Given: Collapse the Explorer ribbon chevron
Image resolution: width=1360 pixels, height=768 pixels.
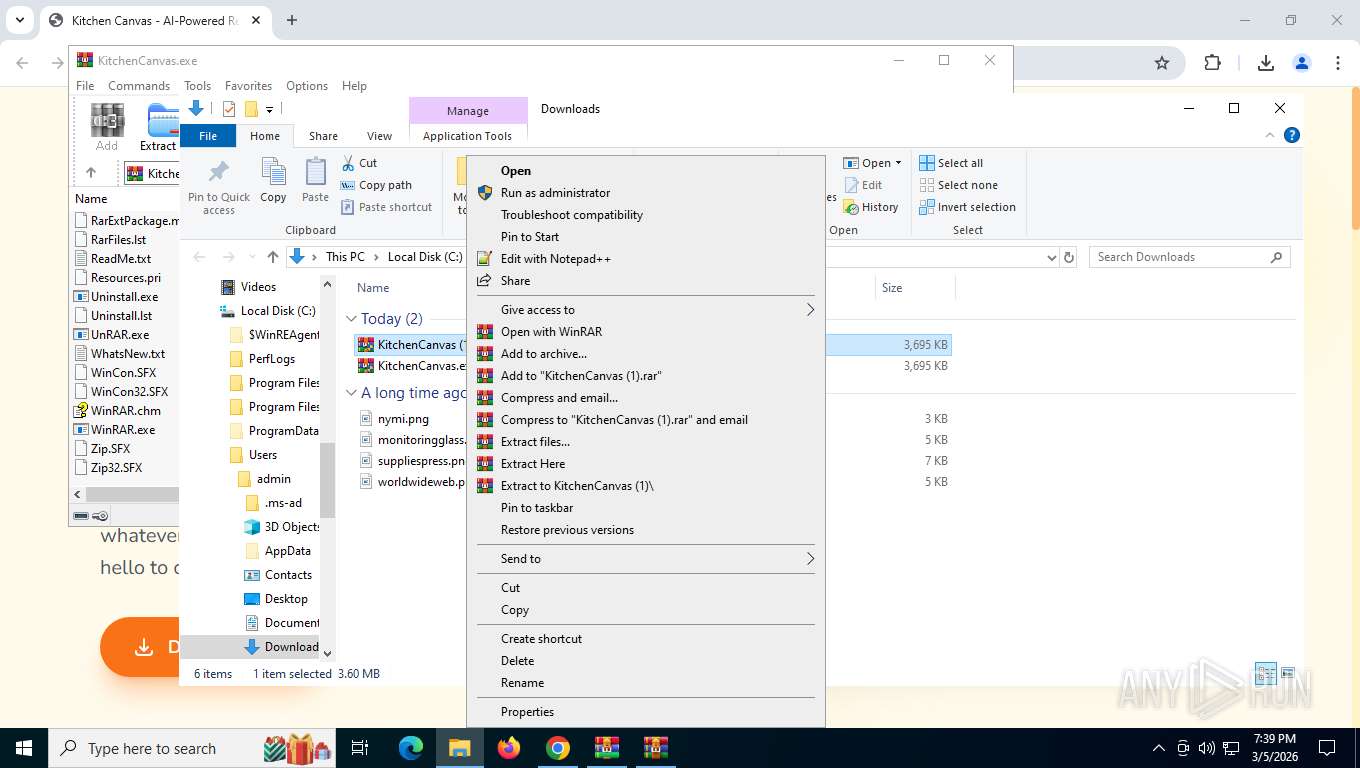Looking at the screenshot, I should pyautogui.click(x=1270, y=135).
